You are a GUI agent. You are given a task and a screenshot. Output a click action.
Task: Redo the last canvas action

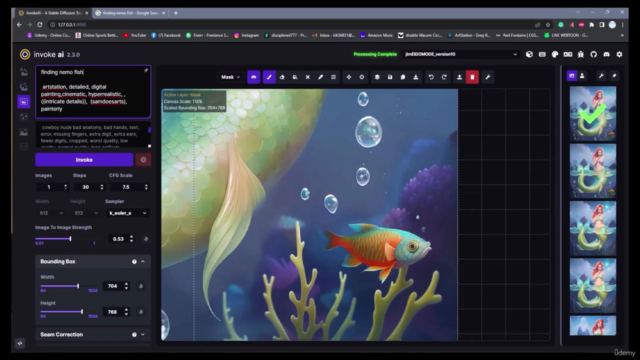pyautogui.click(x=444, y=77)
